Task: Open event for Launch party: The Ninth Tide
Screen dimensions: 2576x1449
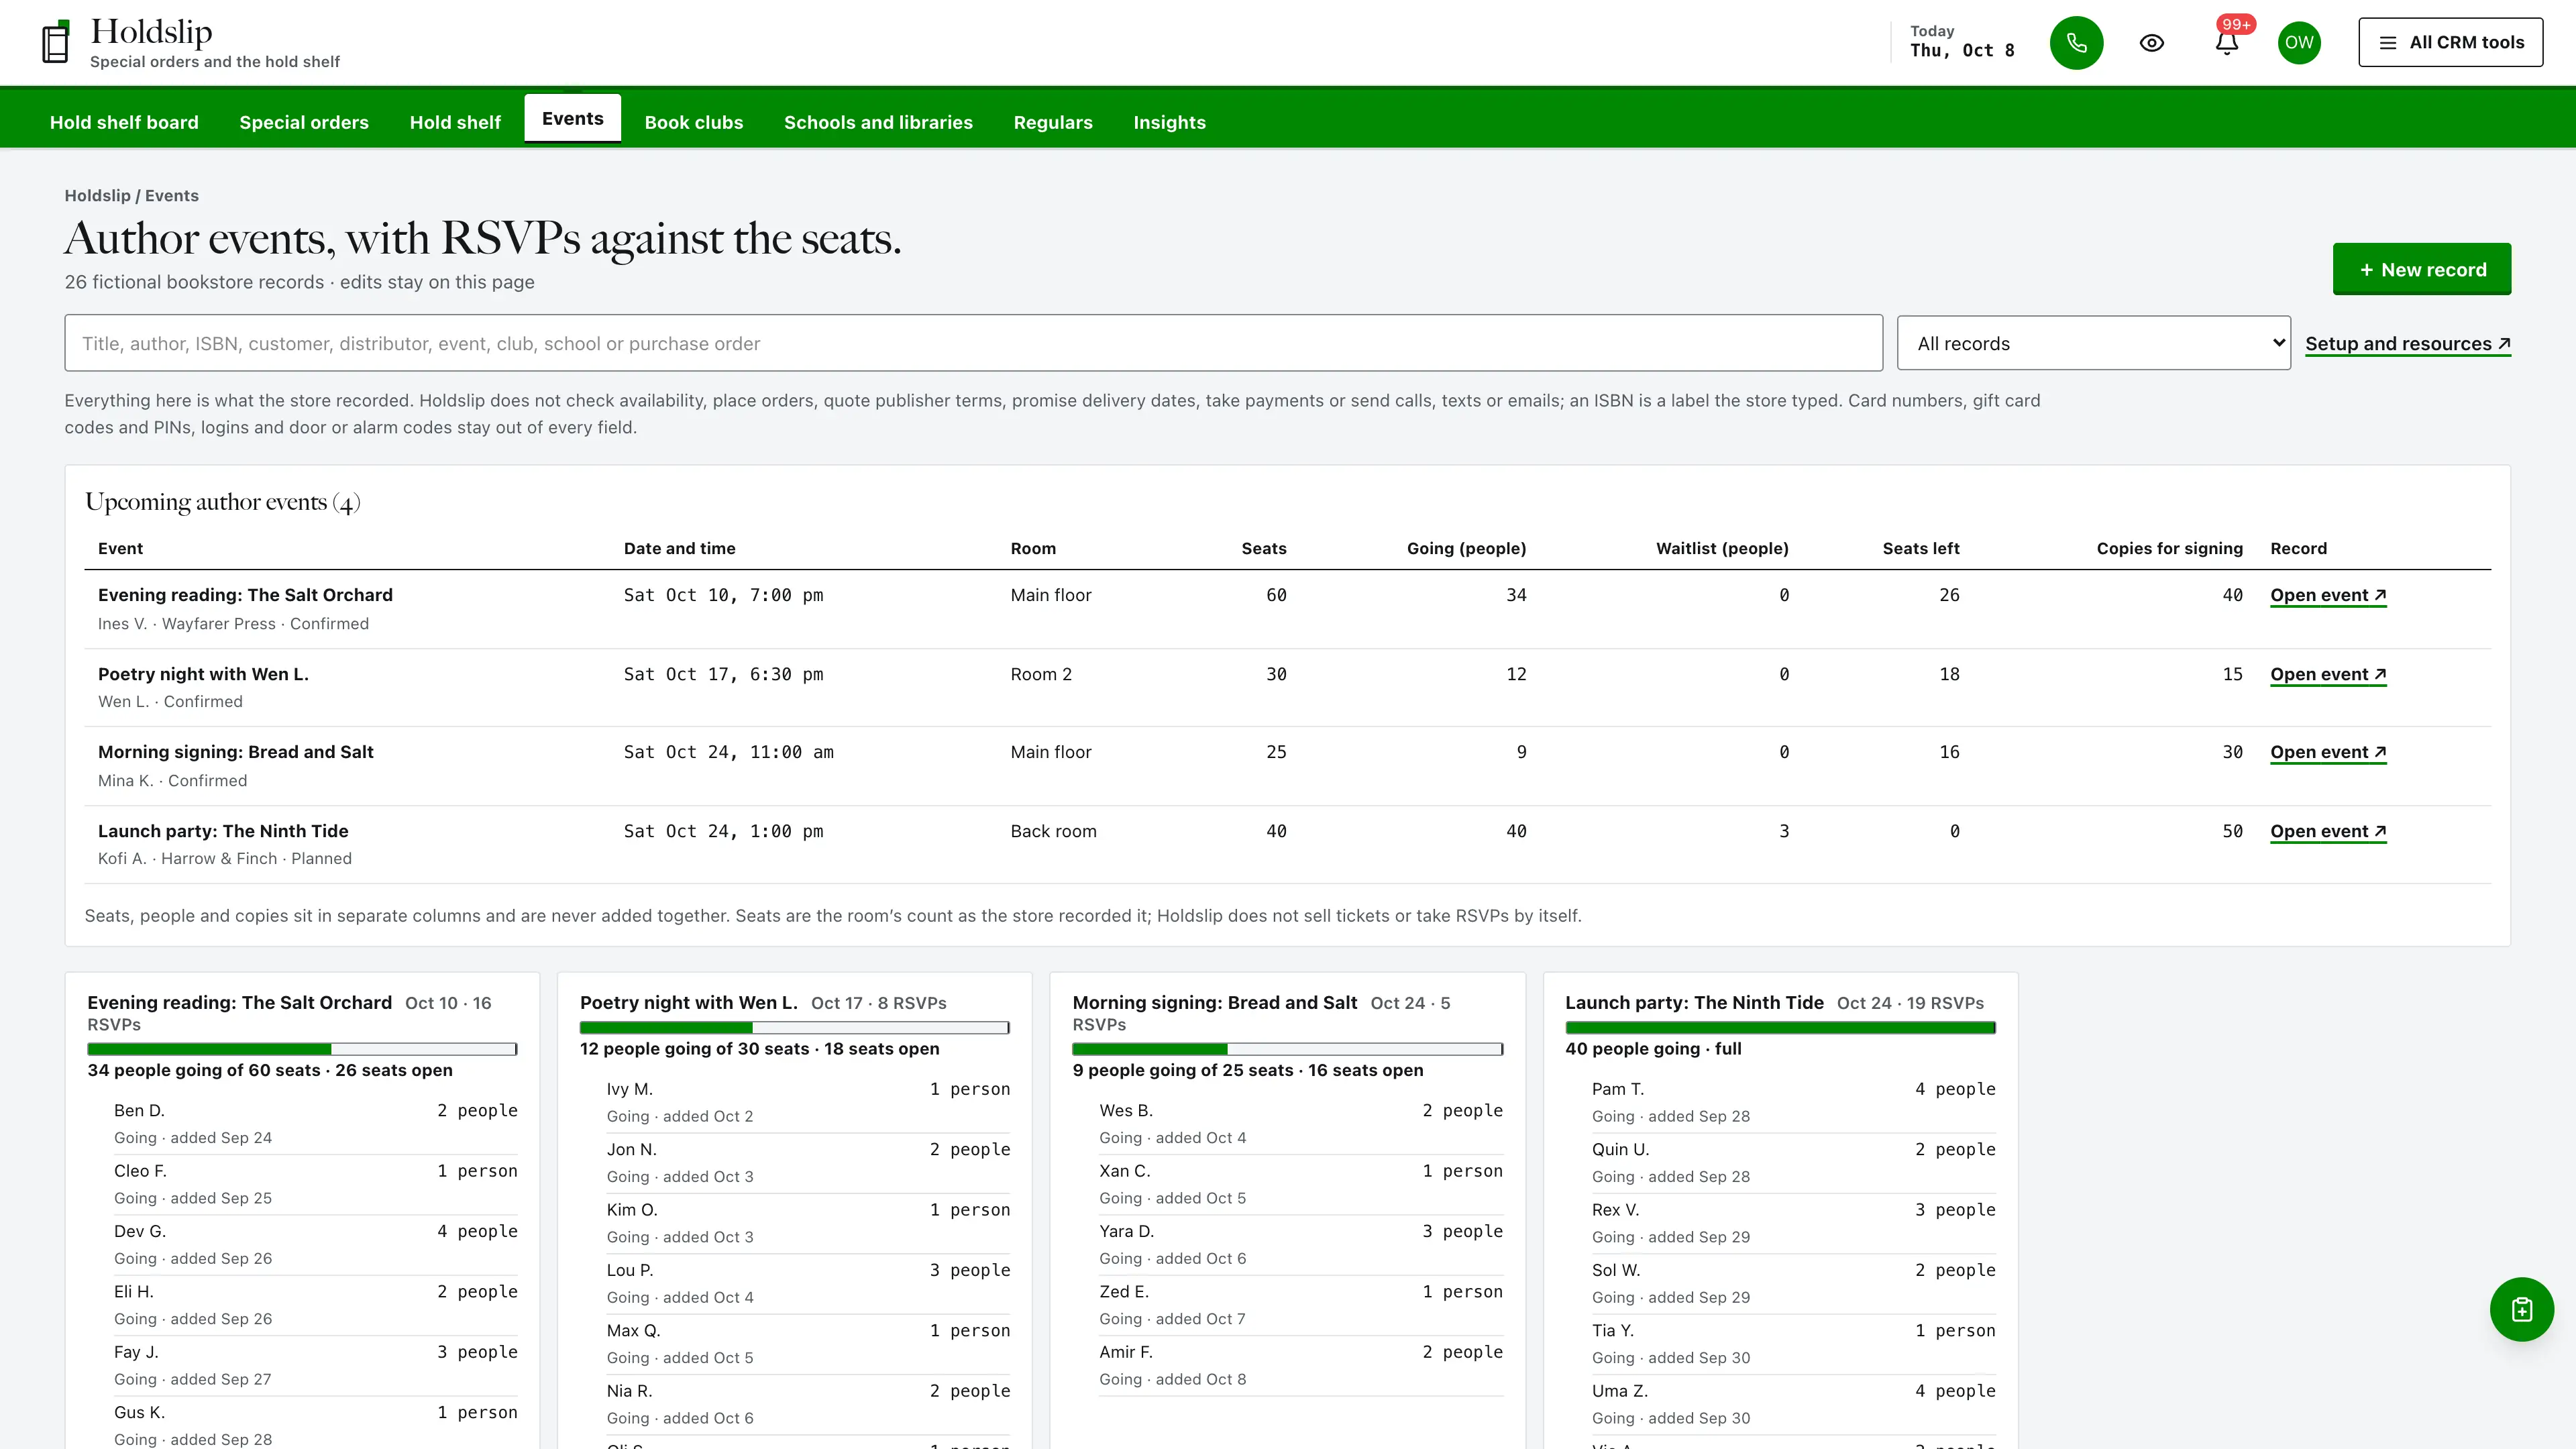Action: [x=2328, y=831]
